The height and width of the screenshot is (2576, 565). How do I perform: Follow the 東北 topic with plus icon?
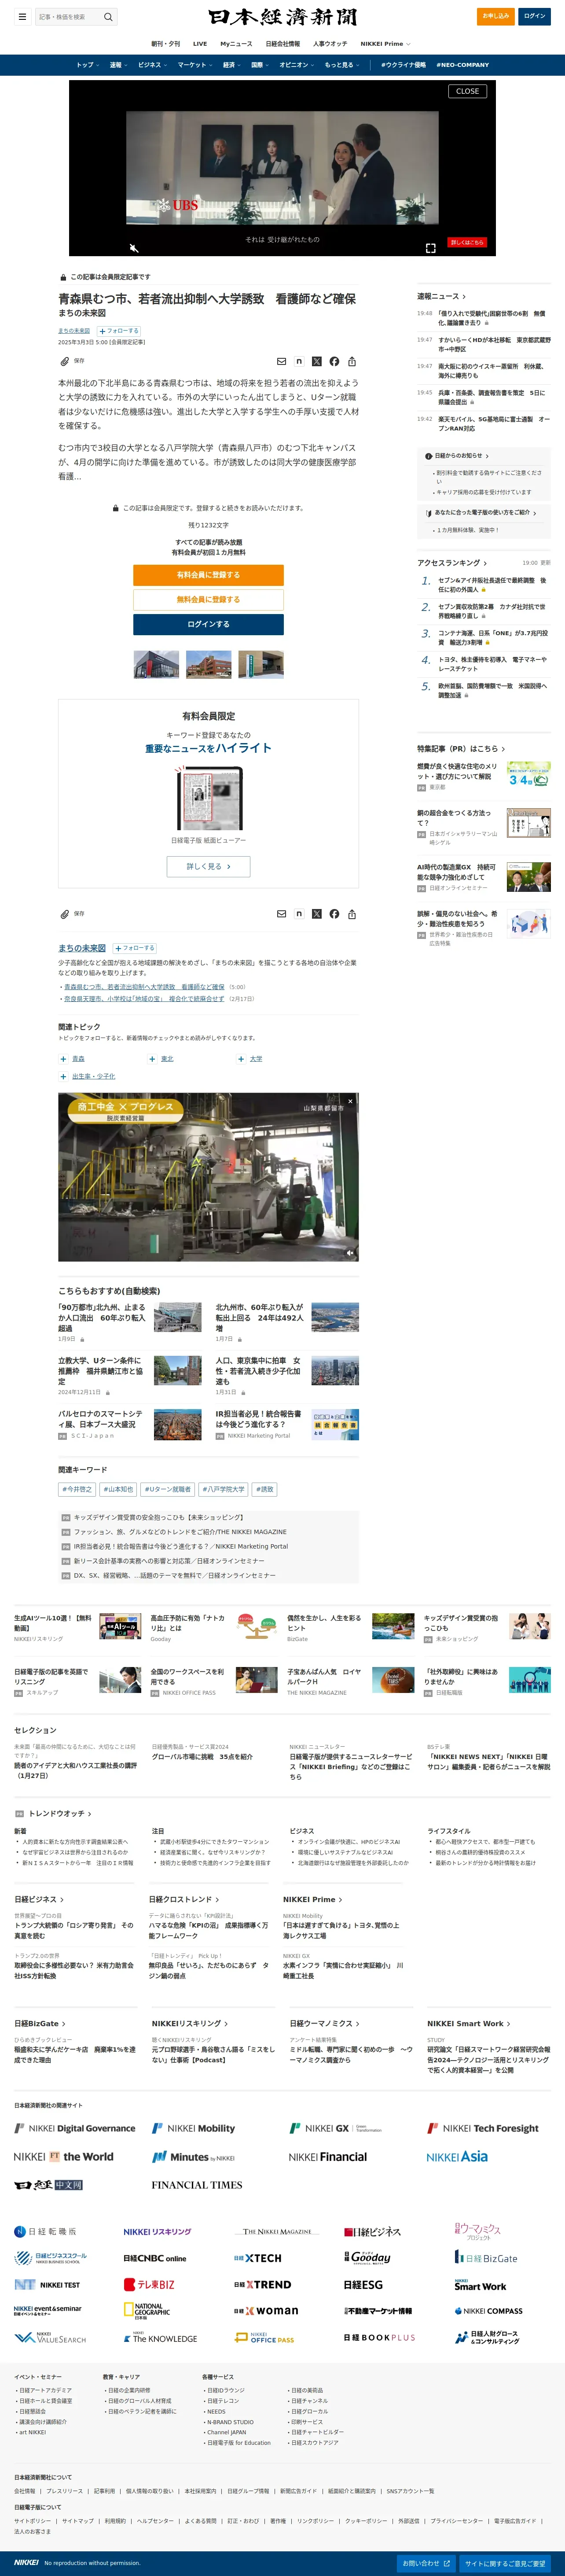[152, 1059]
